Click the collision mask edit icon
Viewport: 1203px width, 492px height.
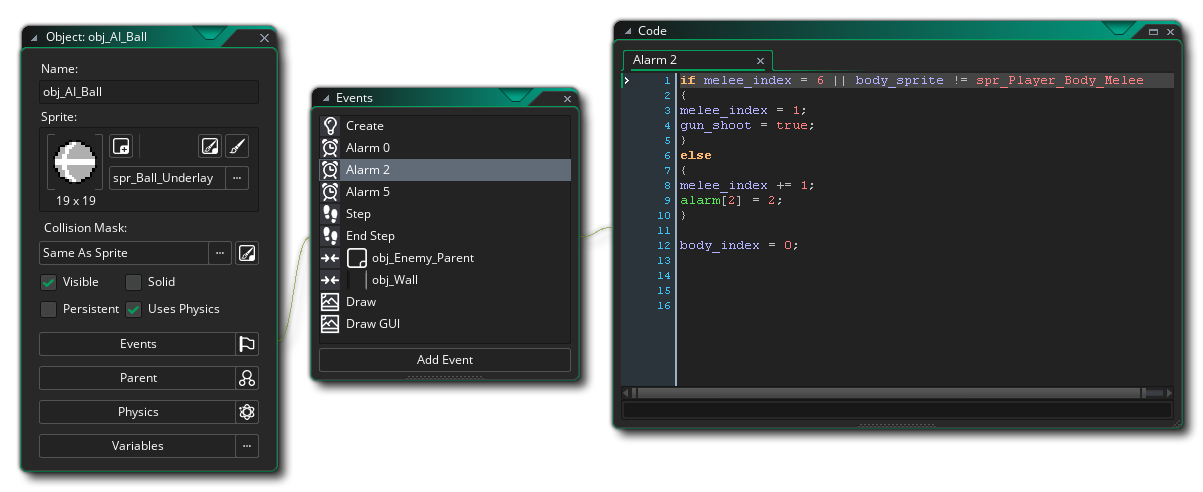[247, 253]
